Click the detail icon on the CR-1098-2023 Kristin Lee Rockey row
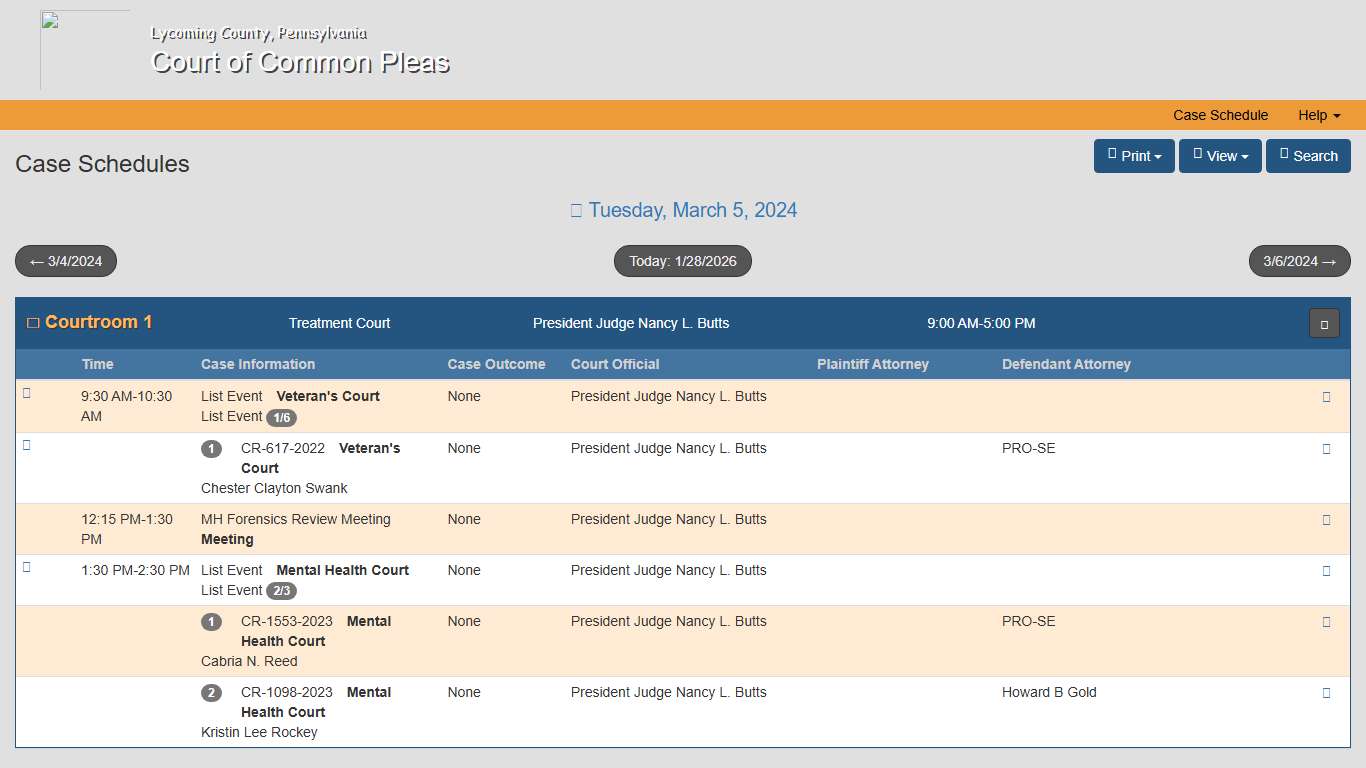Image resolution: width=1366 pixels, height=768 pixels. [x=1326, y=691]
